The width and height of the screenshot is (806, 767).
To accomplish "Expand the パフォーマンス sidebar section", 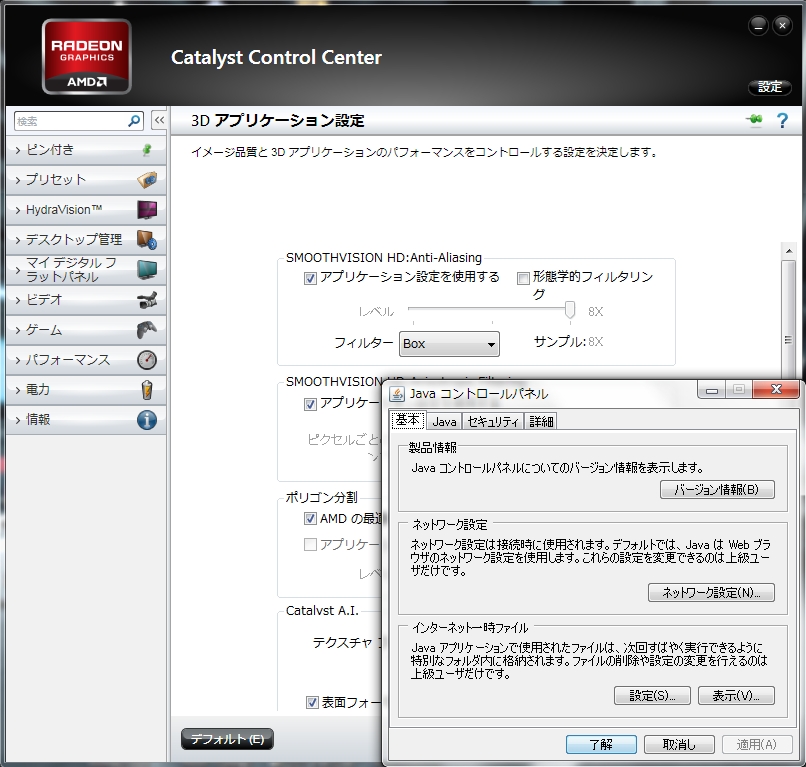I will click(86, 359).
